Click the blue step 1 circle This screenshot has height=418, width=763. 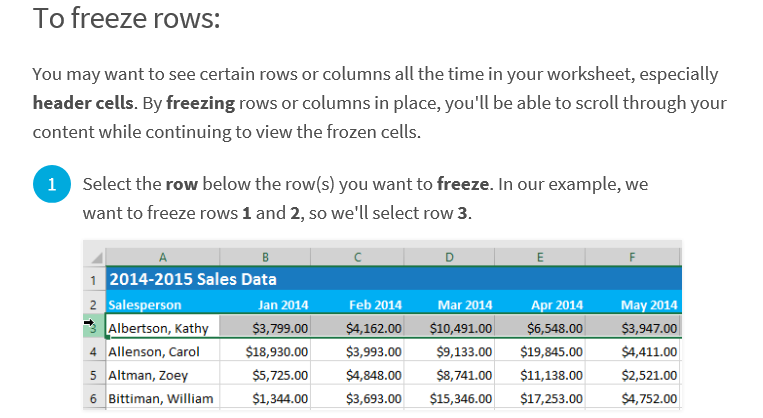(52, 184)
